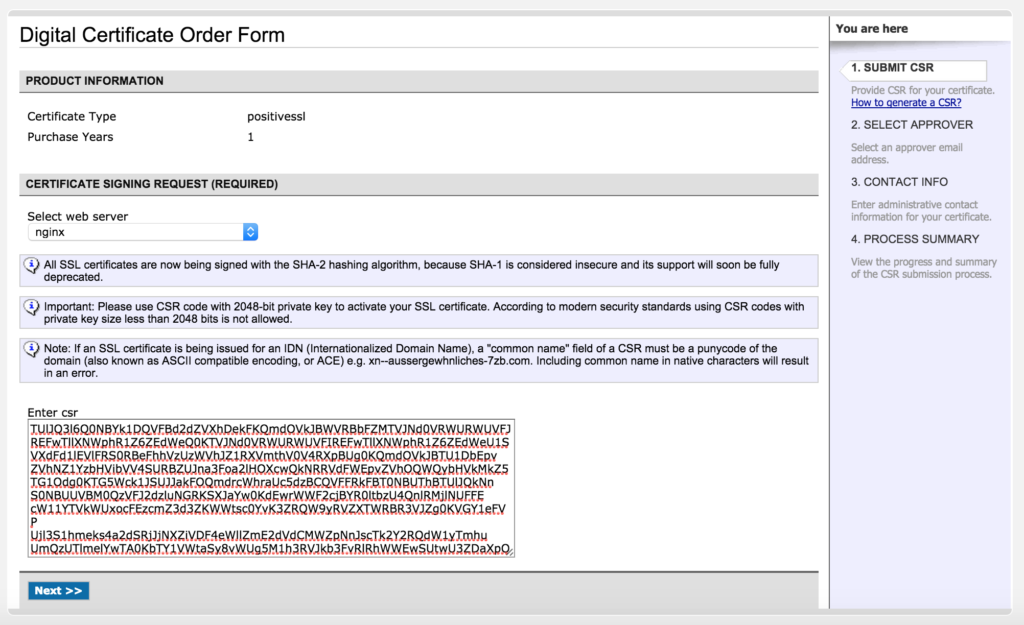The width and height of the screenshot is (1024, 625).
Task: Go to step 3. CONTACT INFO
Action: (899, 182)
